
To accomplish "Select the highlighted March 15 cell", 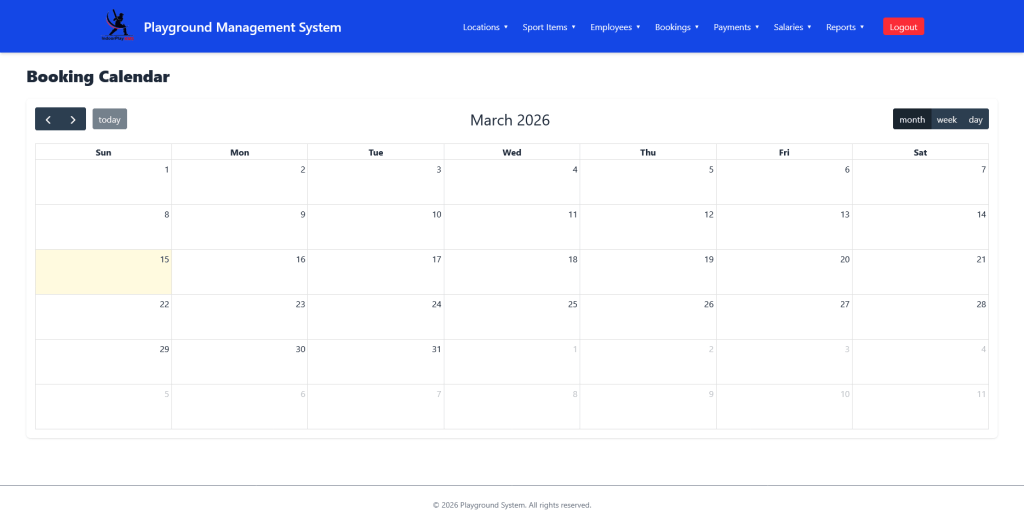I will 104,272.
